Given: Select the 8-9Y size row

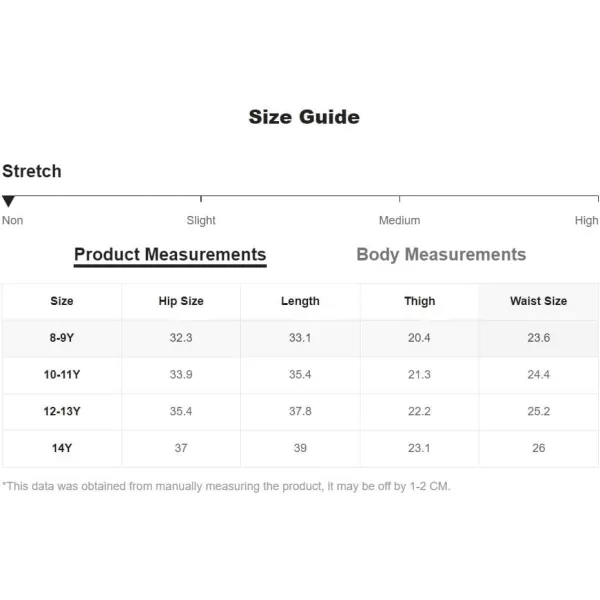Looking at the screenshot, I should pos(300,338).
